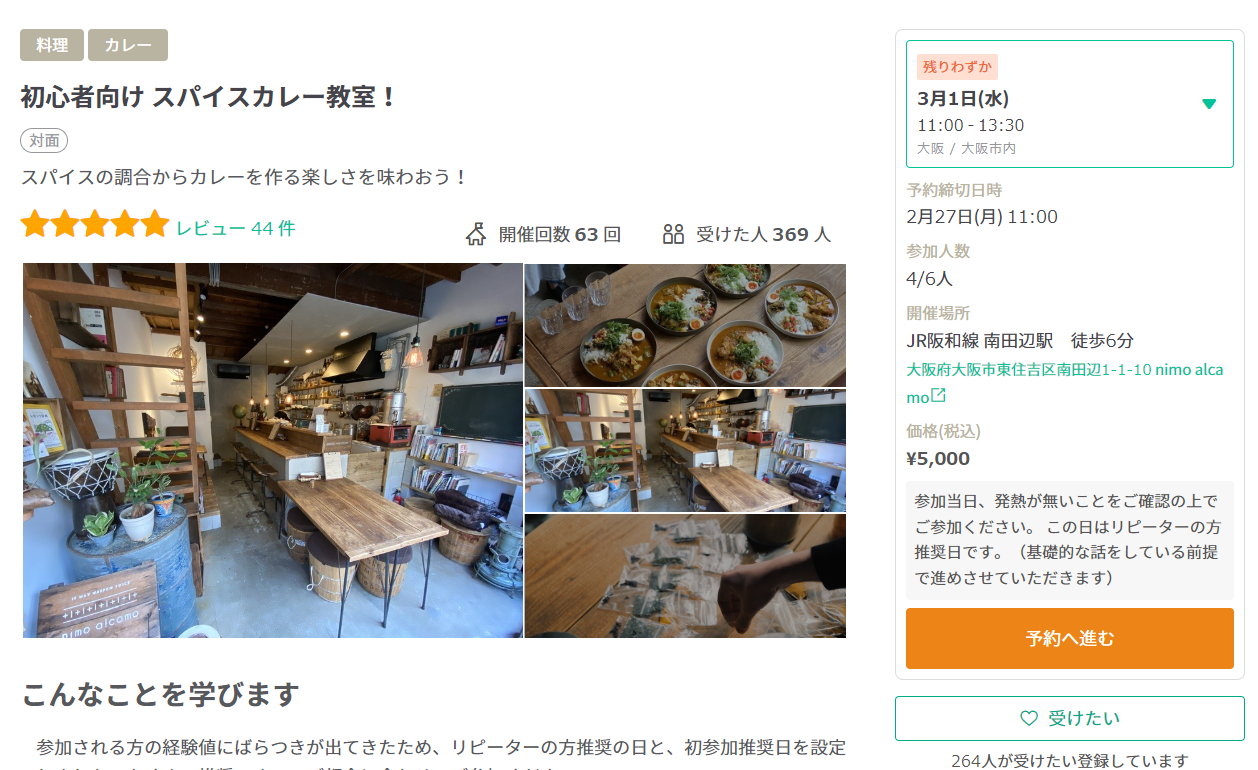Click the five-star rating icons
This screenshot has height=770, width=1258.
tap(95, 224)
